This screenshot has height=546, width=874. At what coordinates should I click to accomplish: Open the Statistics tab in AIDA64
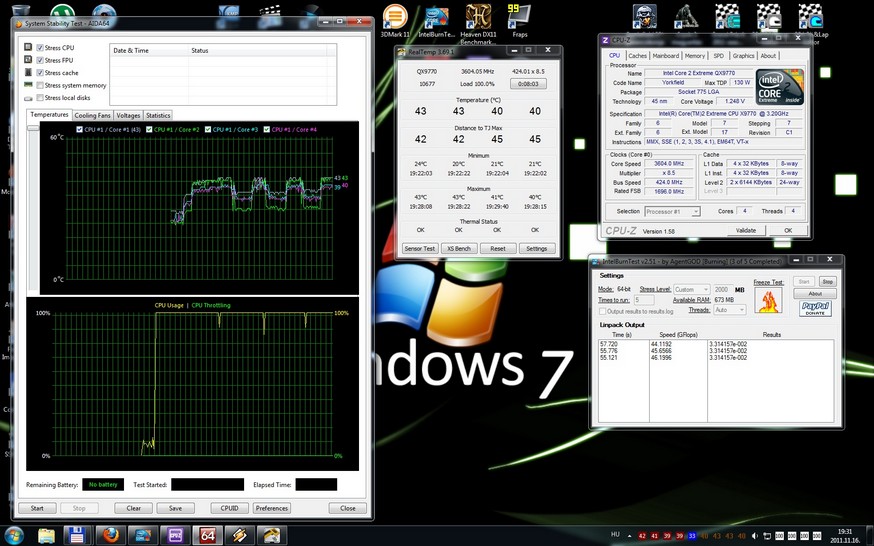pyautogui.click(x=158, y=115)
